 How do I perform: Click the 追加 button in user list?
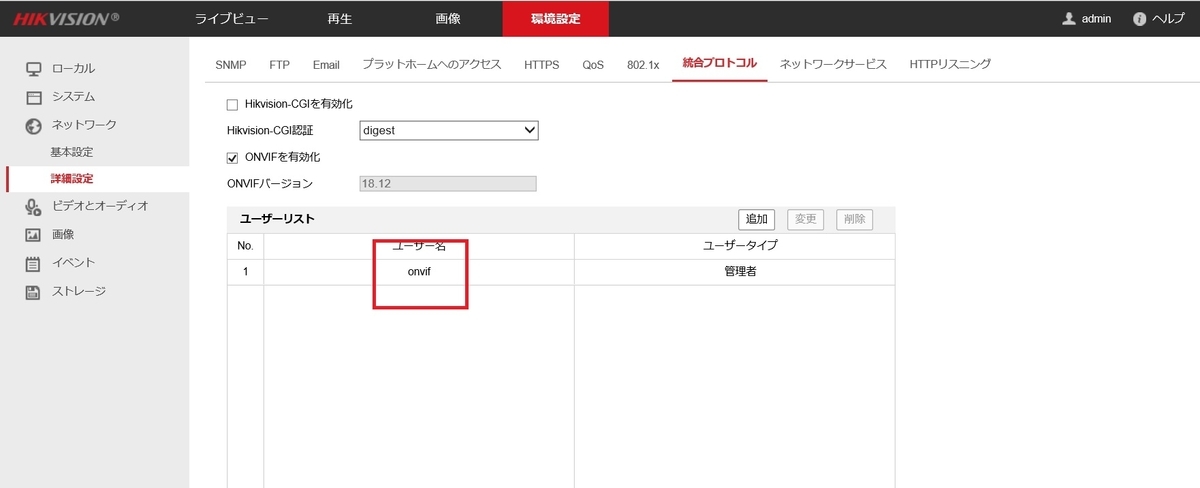pos(756,219)
